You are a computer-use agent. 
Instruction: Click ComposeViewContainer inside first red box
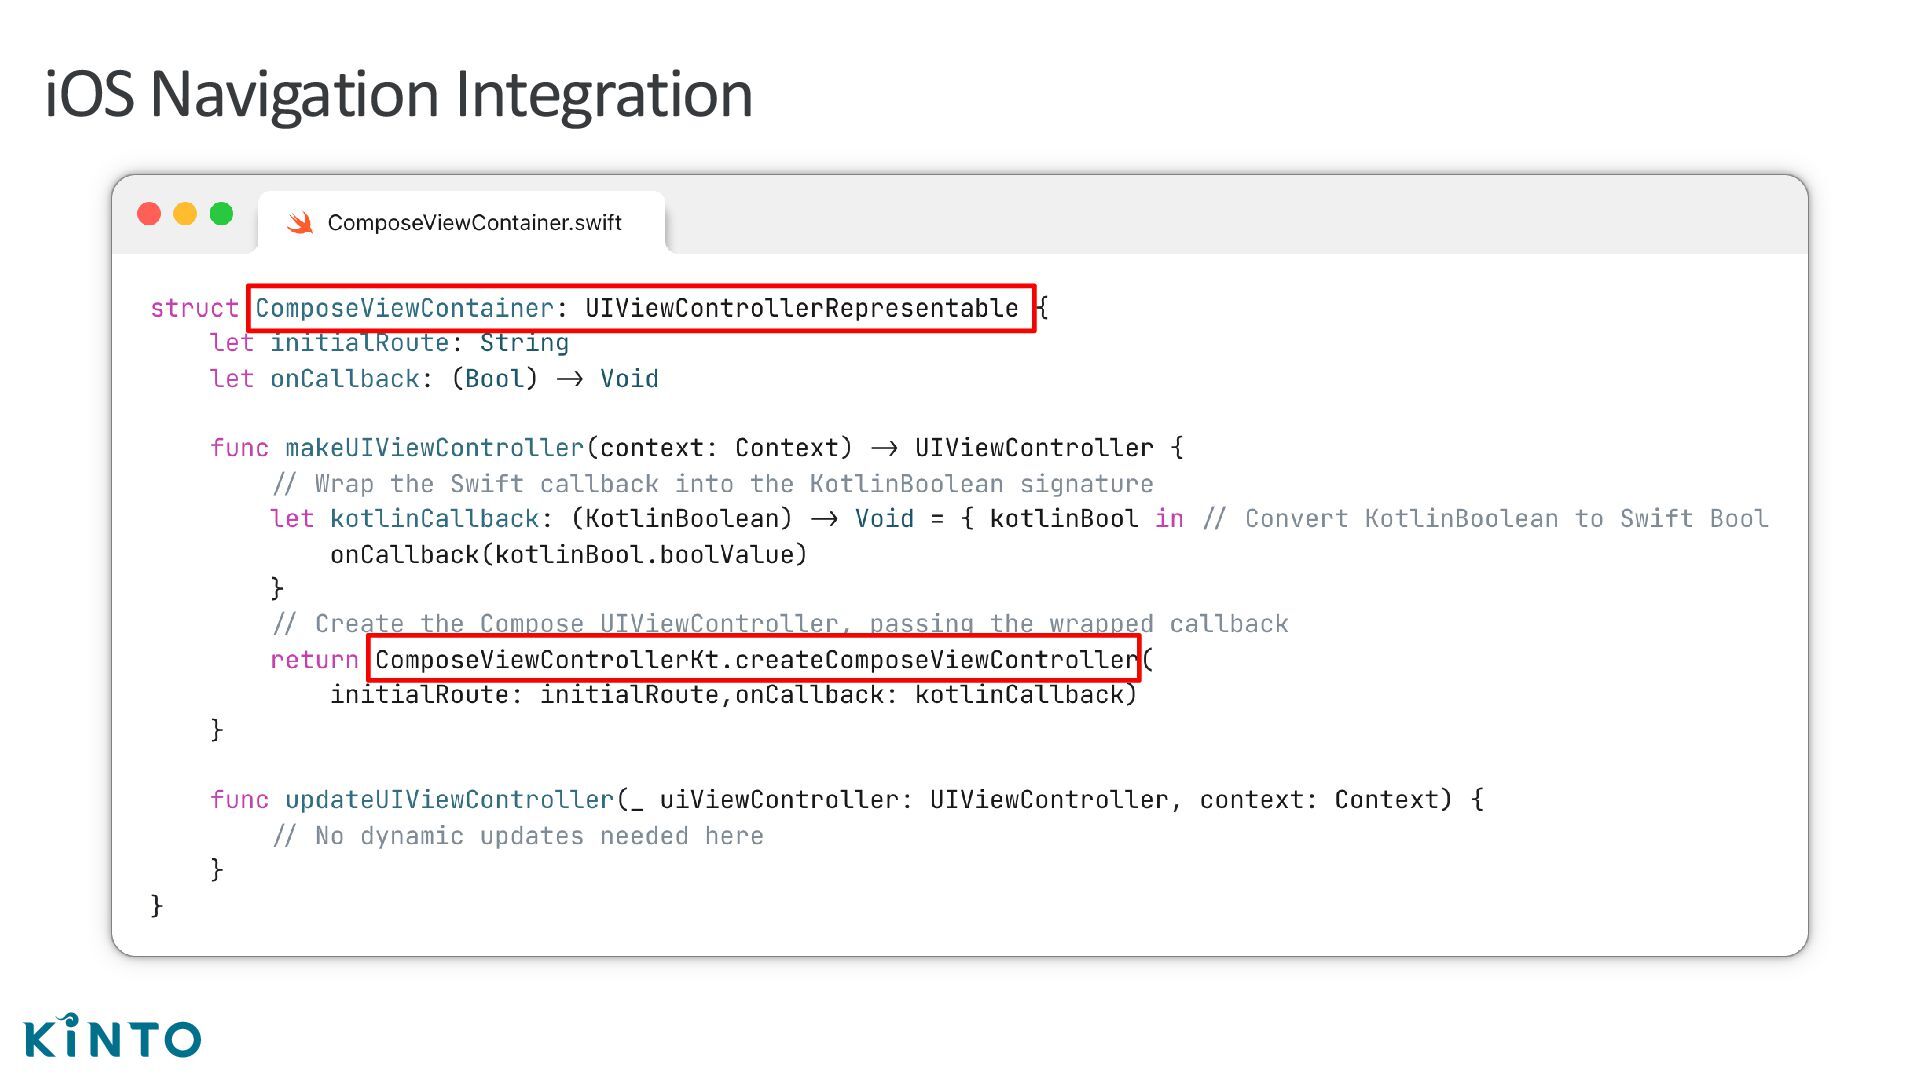[404, 308]
